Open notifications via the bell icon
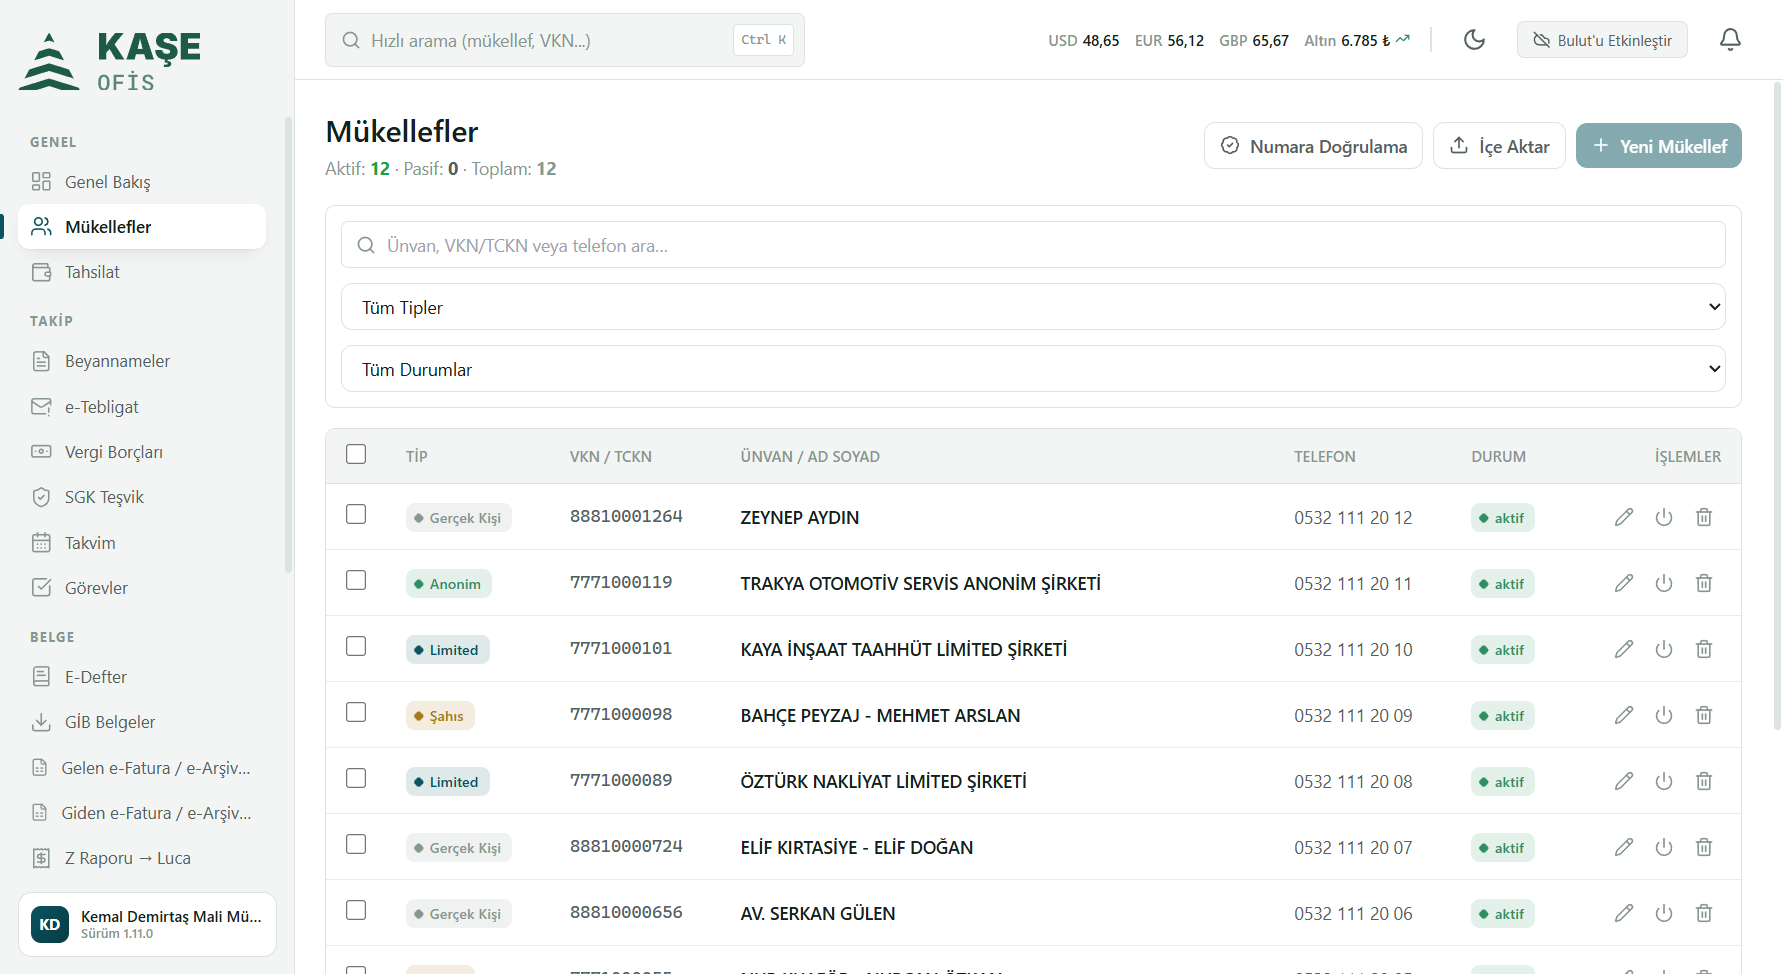Screen dimensions: 1783x974 [1730, 40]
